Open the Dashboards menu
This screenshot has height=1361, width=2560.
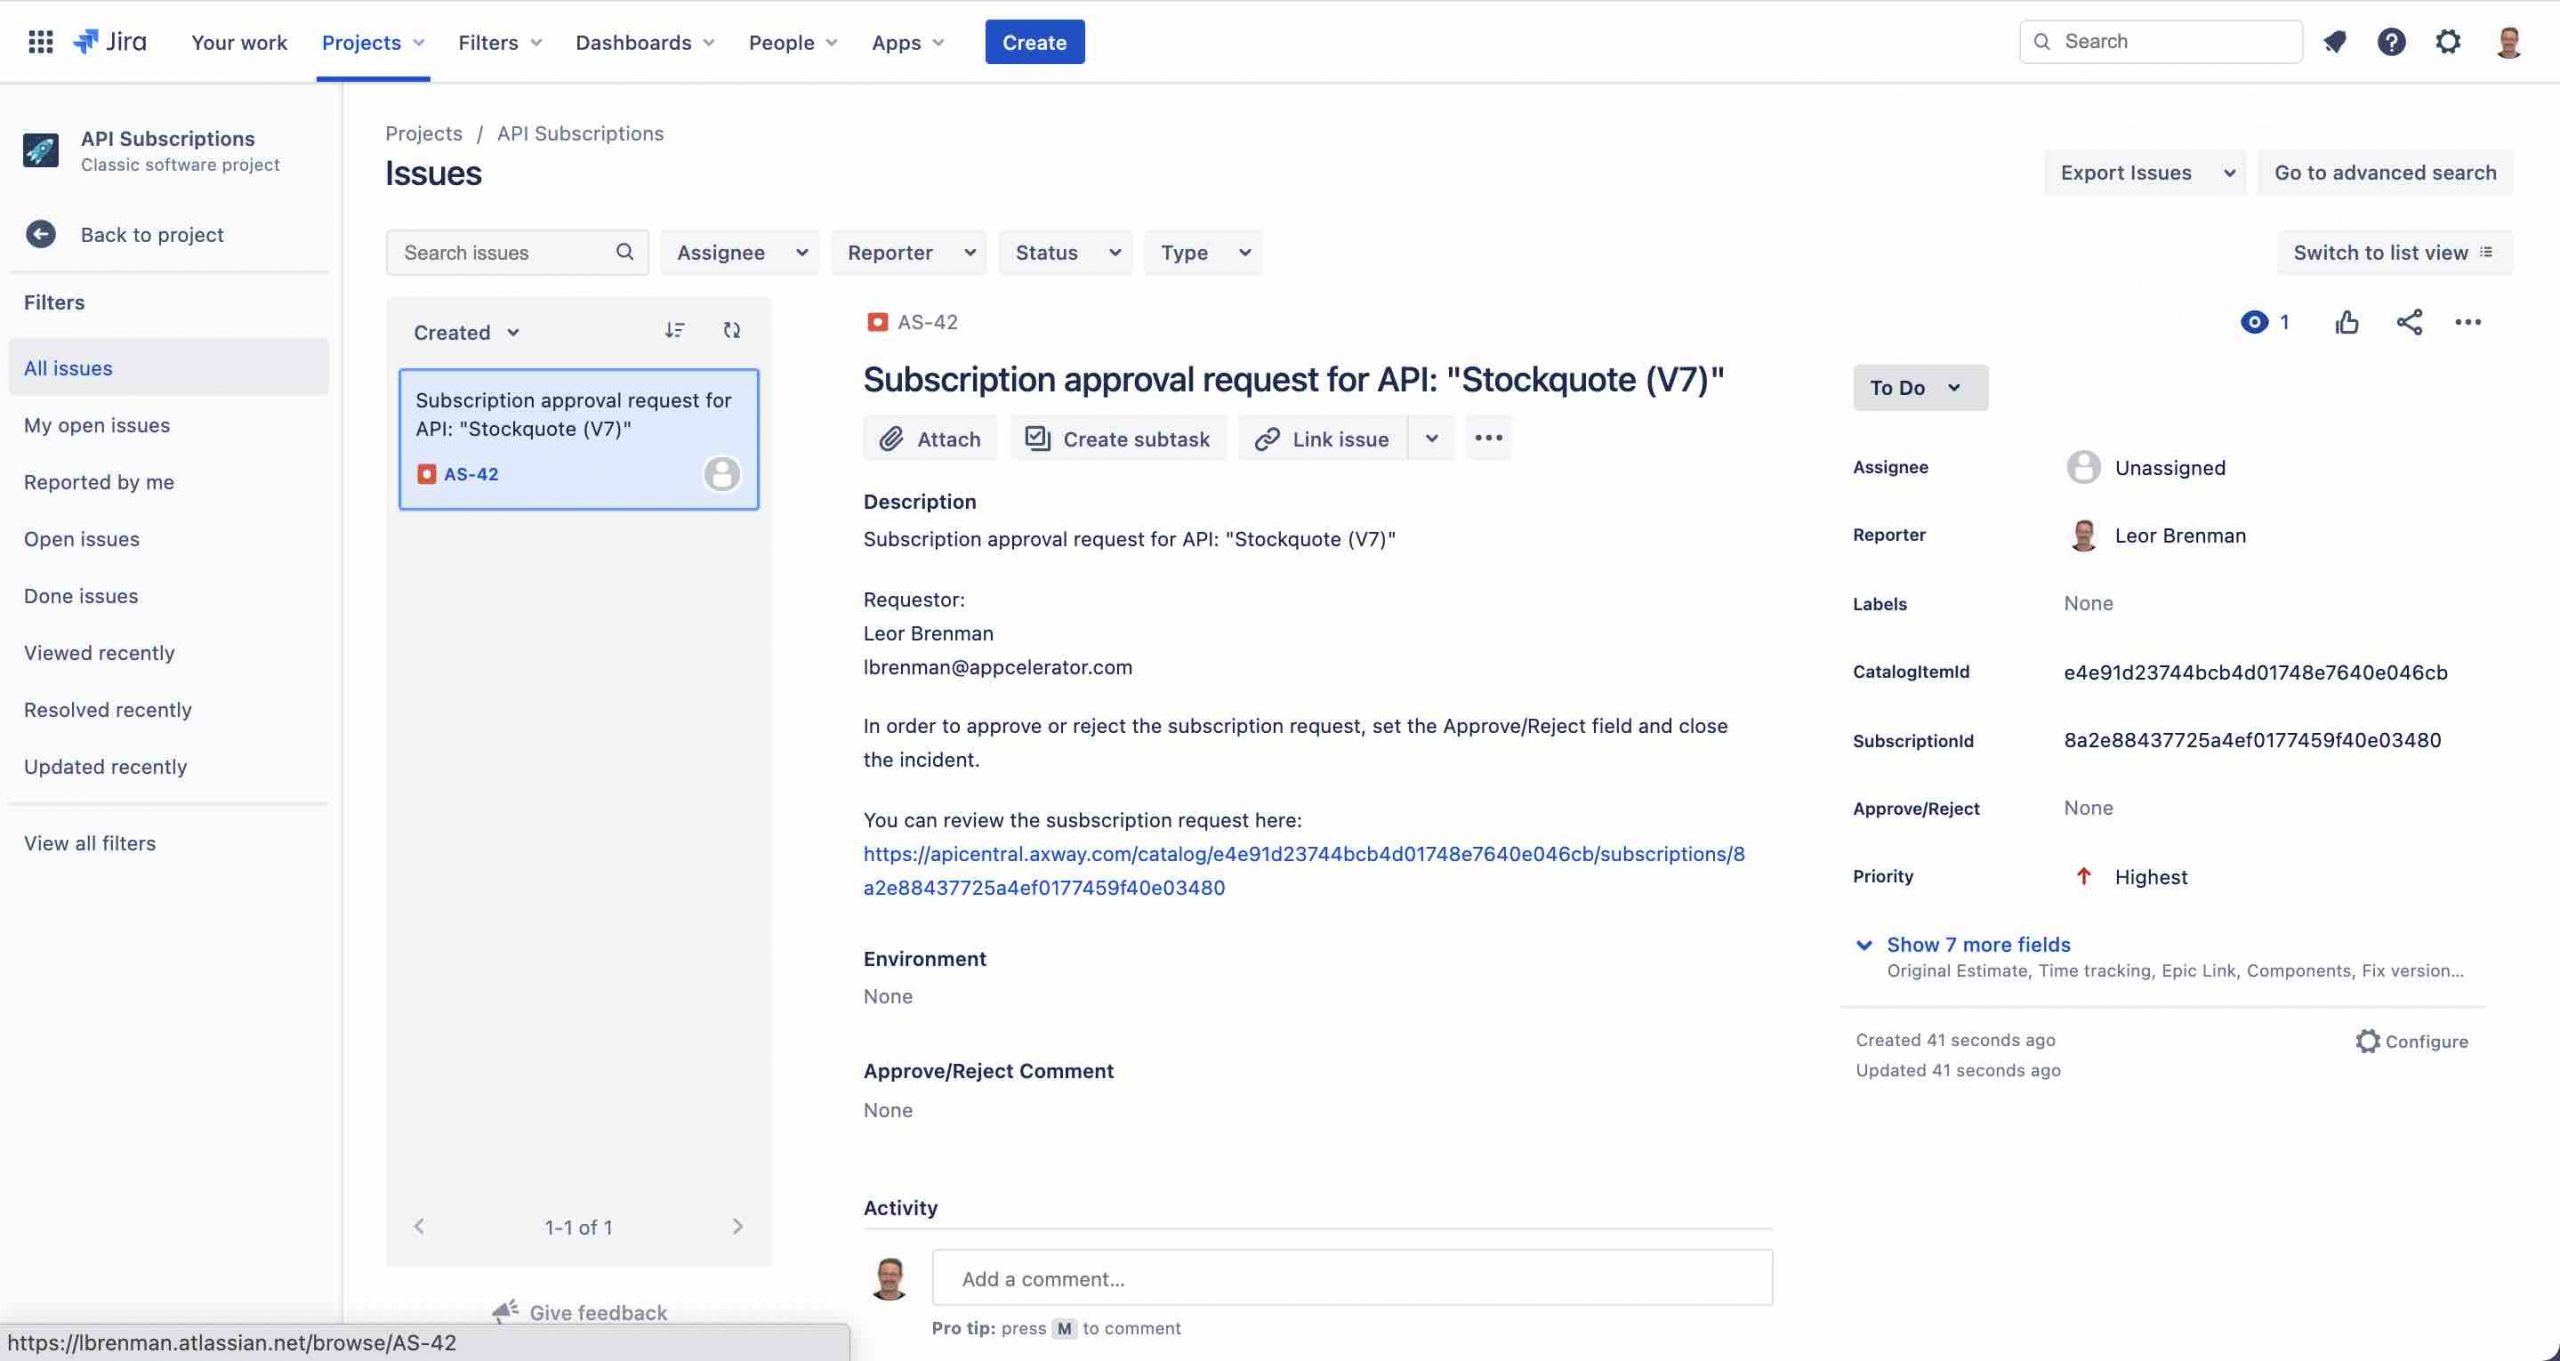tap(645, 42)
